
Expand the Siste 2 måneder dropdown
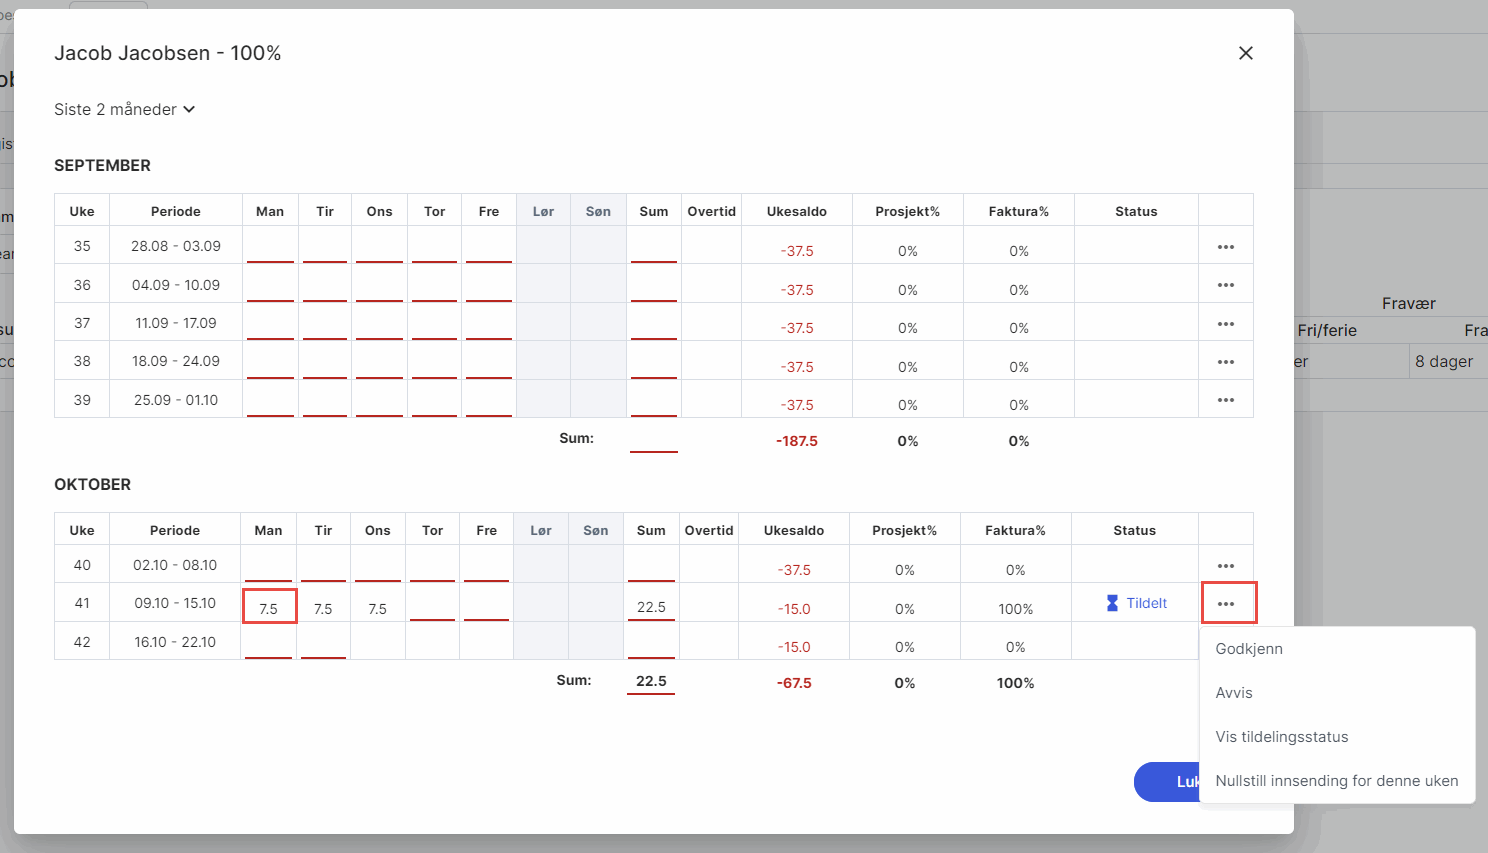tap(124, 109)
